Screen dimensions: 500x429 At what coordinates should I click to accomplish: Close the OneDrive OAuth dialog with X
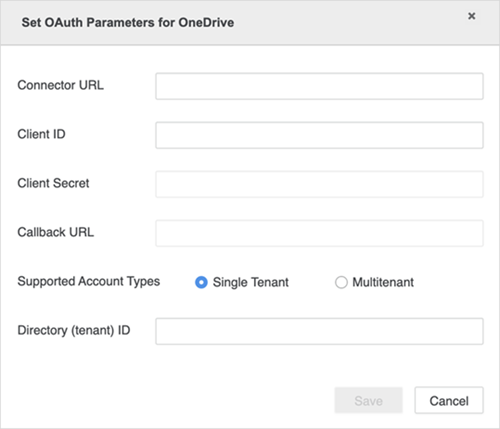coord(471,16)
